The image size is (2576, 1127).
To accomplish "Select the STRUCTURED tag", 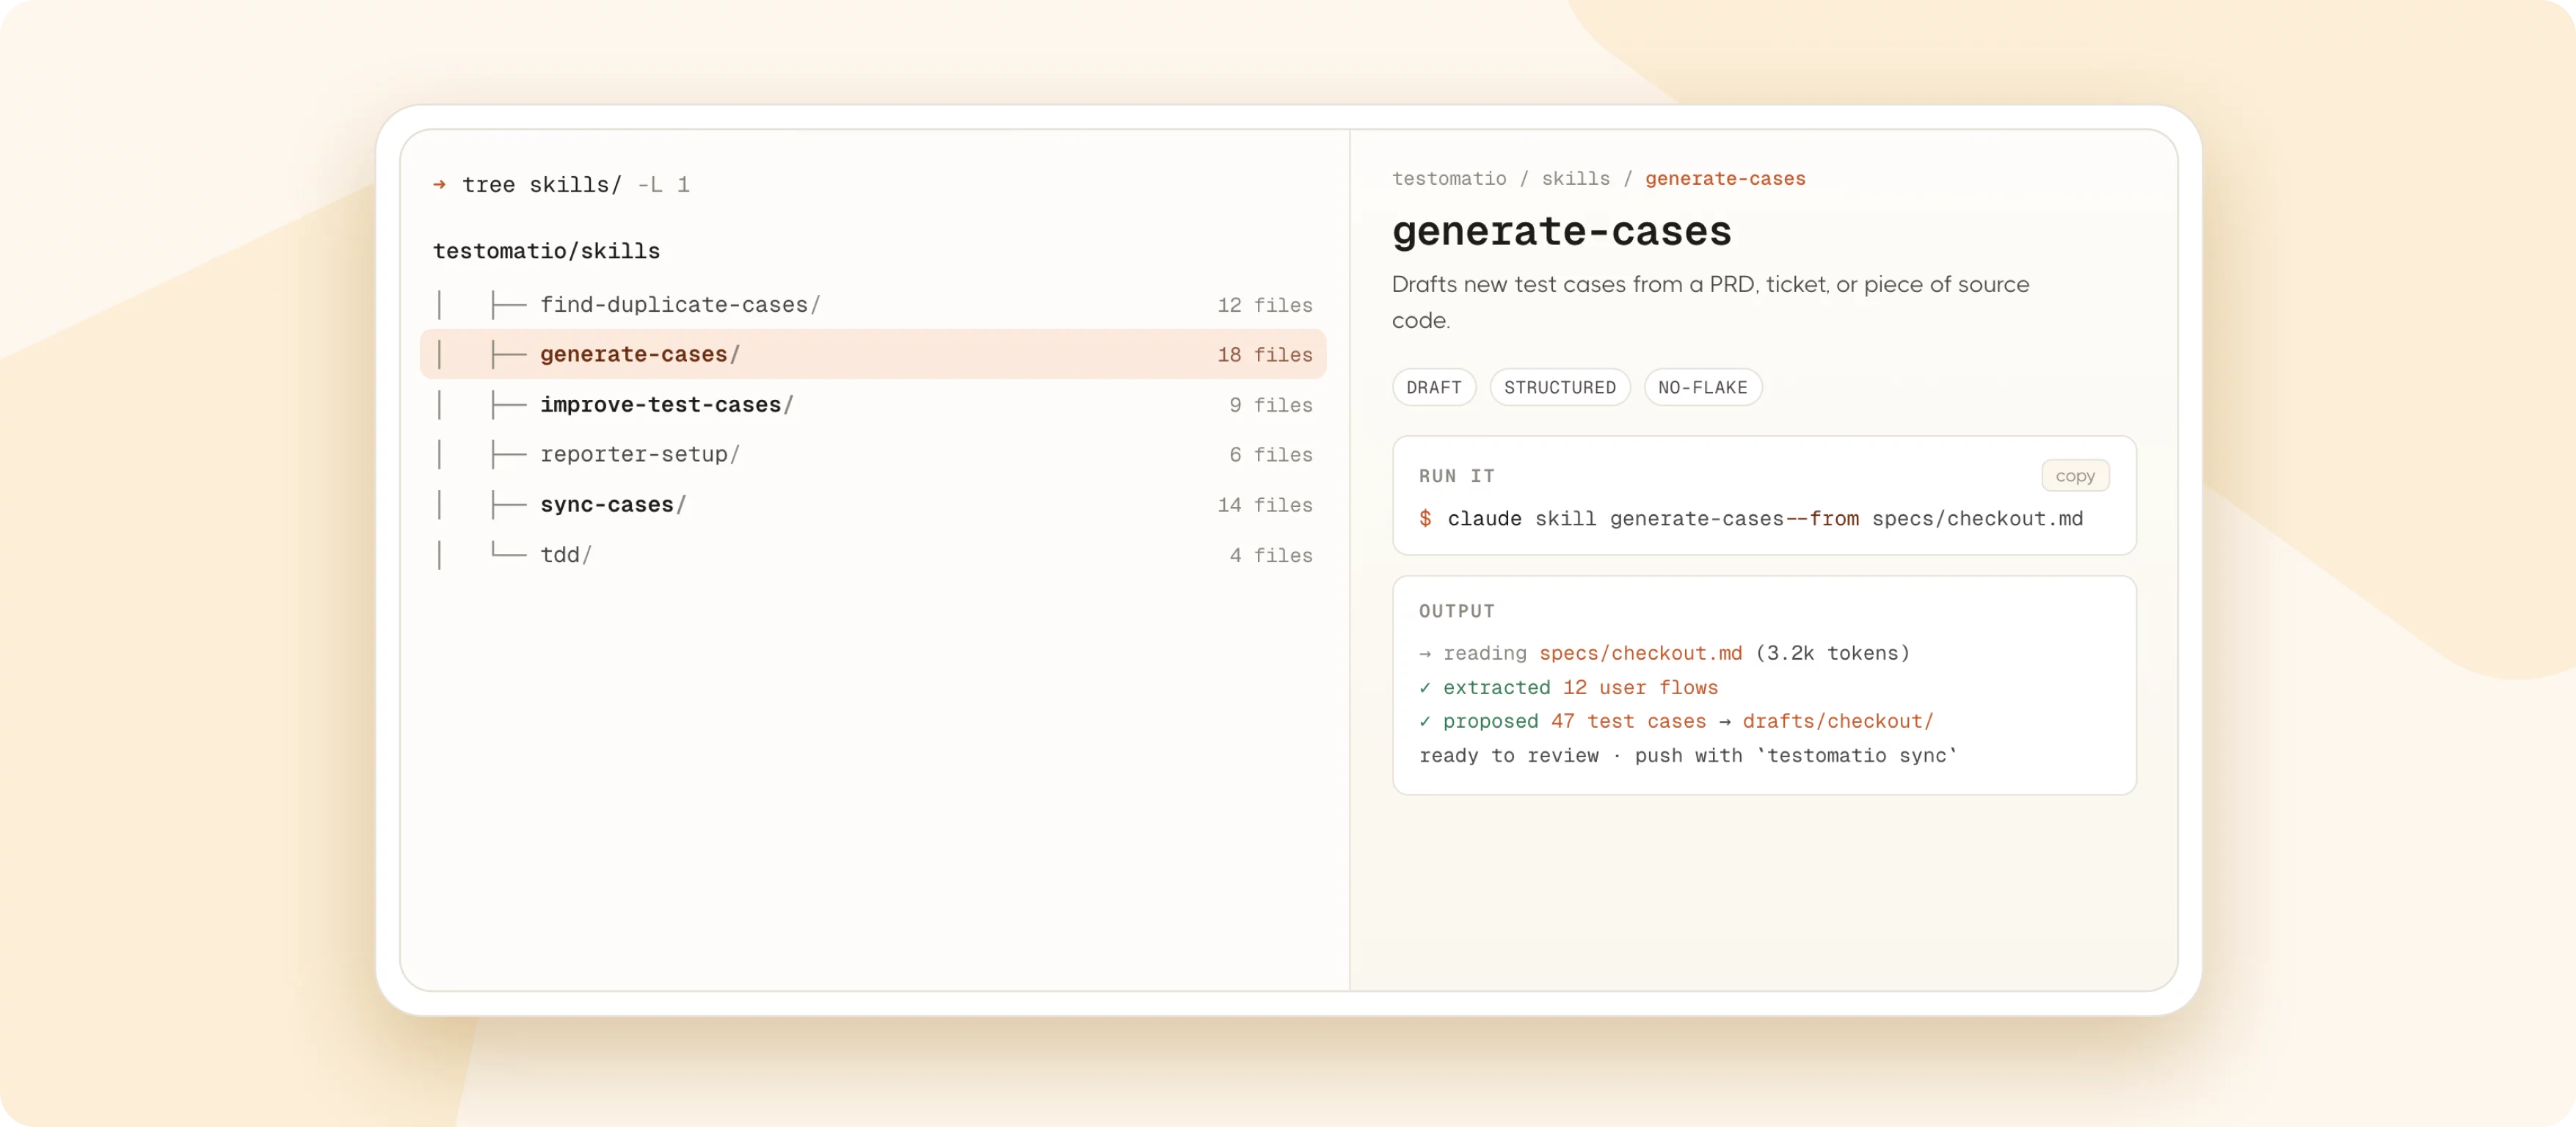I will 1559,387.
